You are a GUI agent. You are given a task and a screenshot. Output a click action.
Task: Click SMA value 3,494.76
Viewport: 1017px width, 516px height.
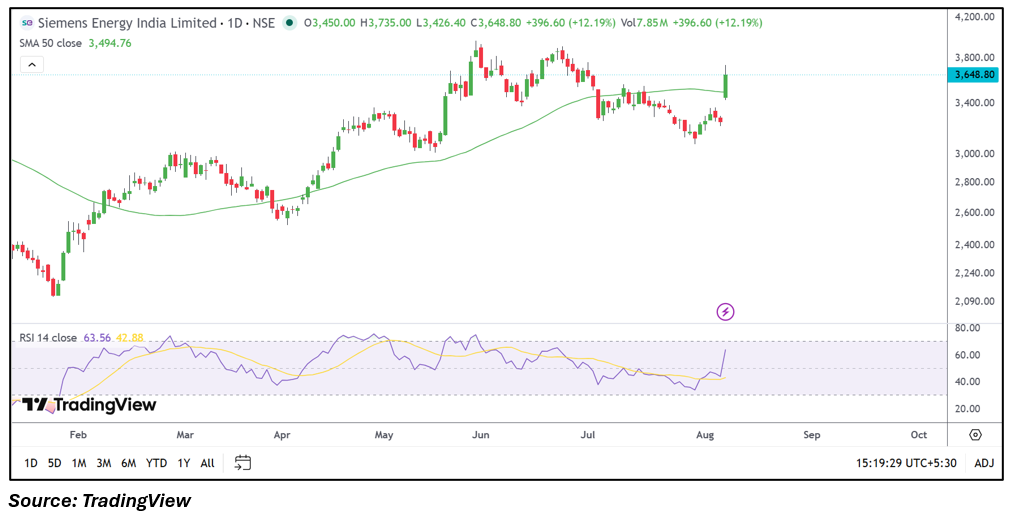point(110,43)
